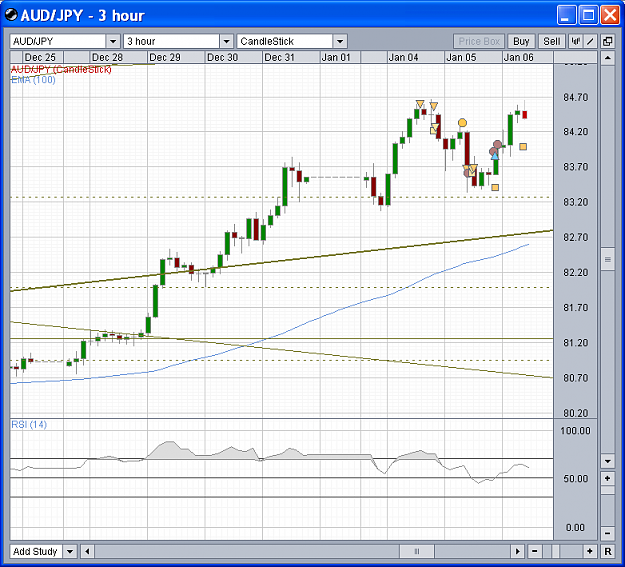625x567 pixels.
Task: Click the CandleStick chart style field
Action: pos(285,41)
